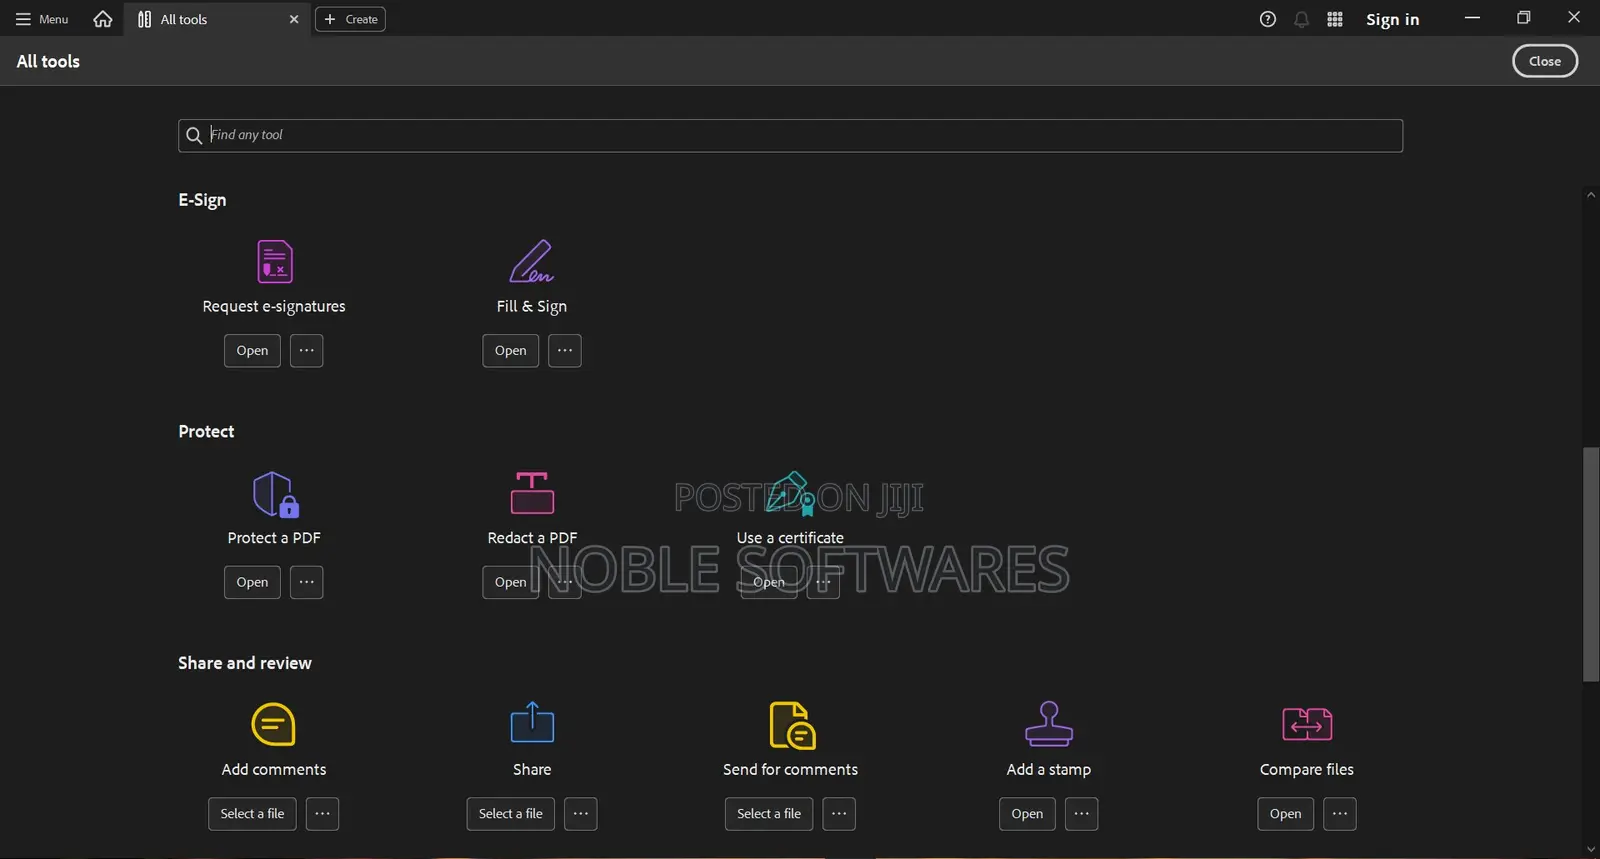Click the scroll up arrow
The height and width of the screenshot is (859, 1600).
pos(1591,195)
